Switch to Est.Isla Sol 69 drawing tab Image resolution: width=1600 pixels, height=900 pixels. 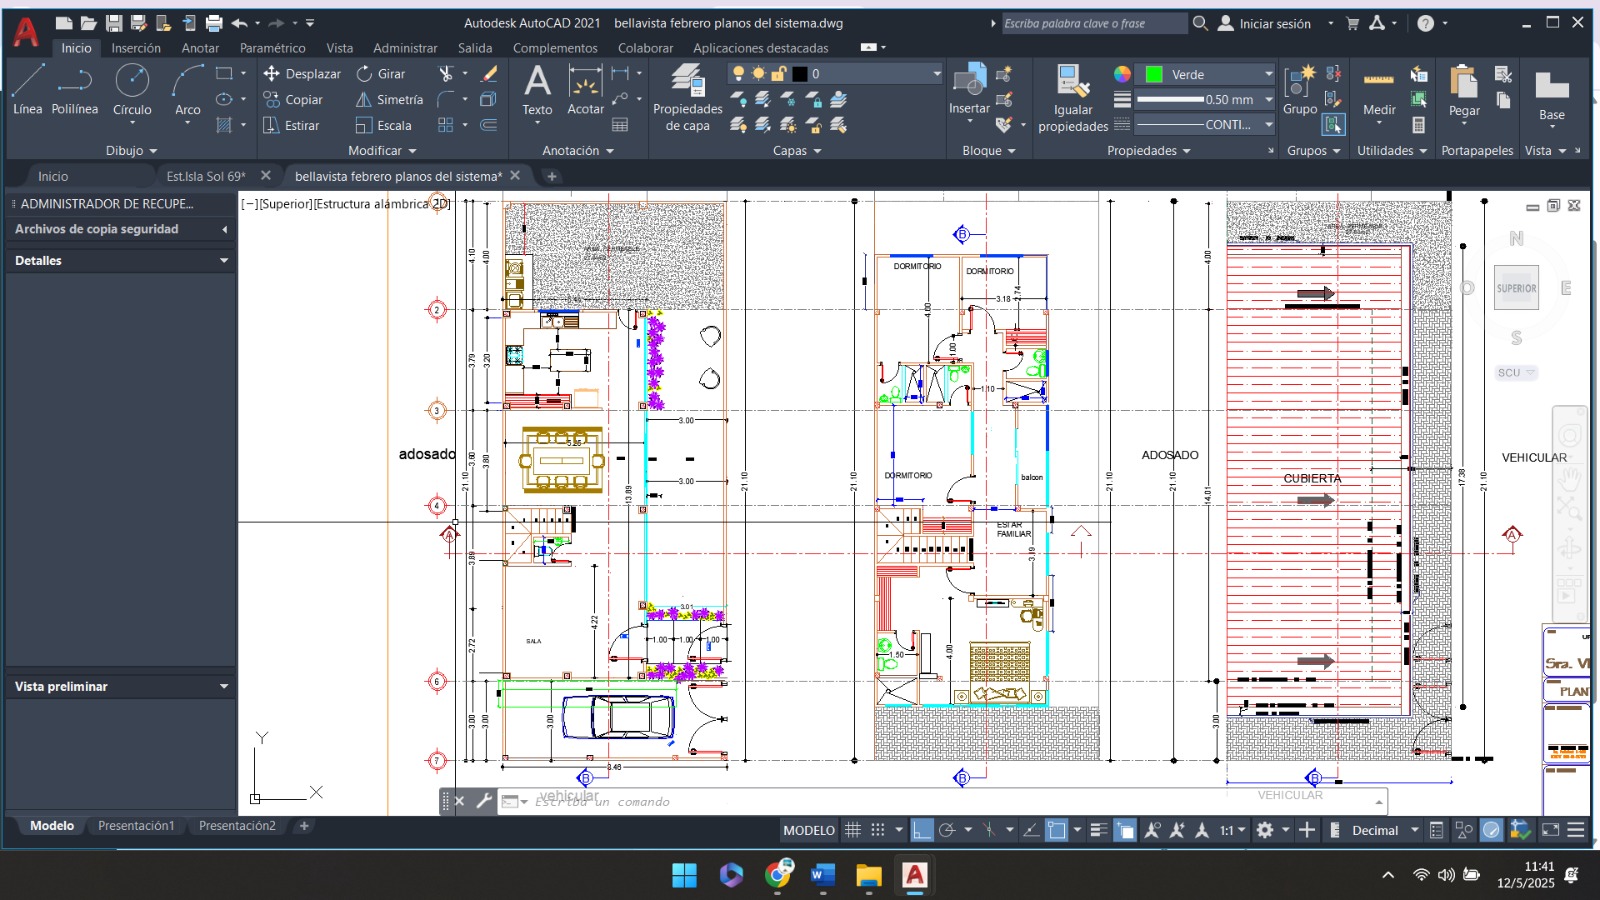(x=206, y=176)
